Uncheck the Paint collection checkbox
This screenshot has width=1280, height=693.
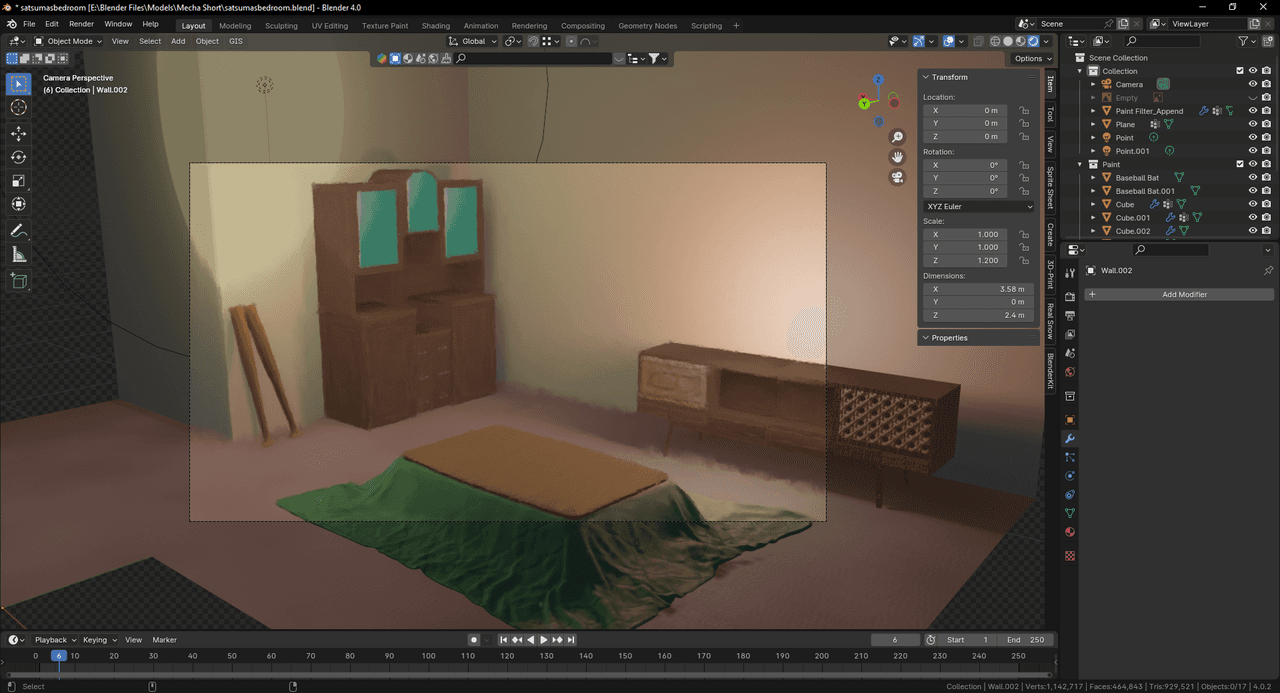pos(1240,164)
